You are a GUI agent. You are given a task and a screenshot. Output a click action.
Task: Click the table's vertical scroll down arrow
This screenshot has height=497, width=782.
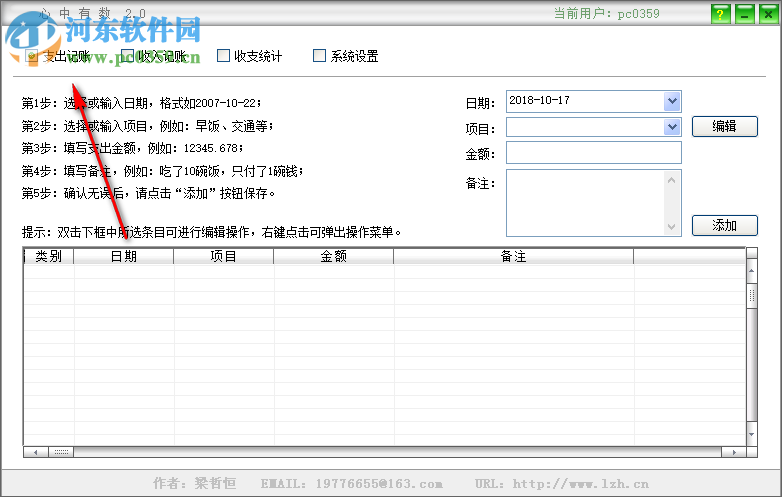tap(752, 434)
